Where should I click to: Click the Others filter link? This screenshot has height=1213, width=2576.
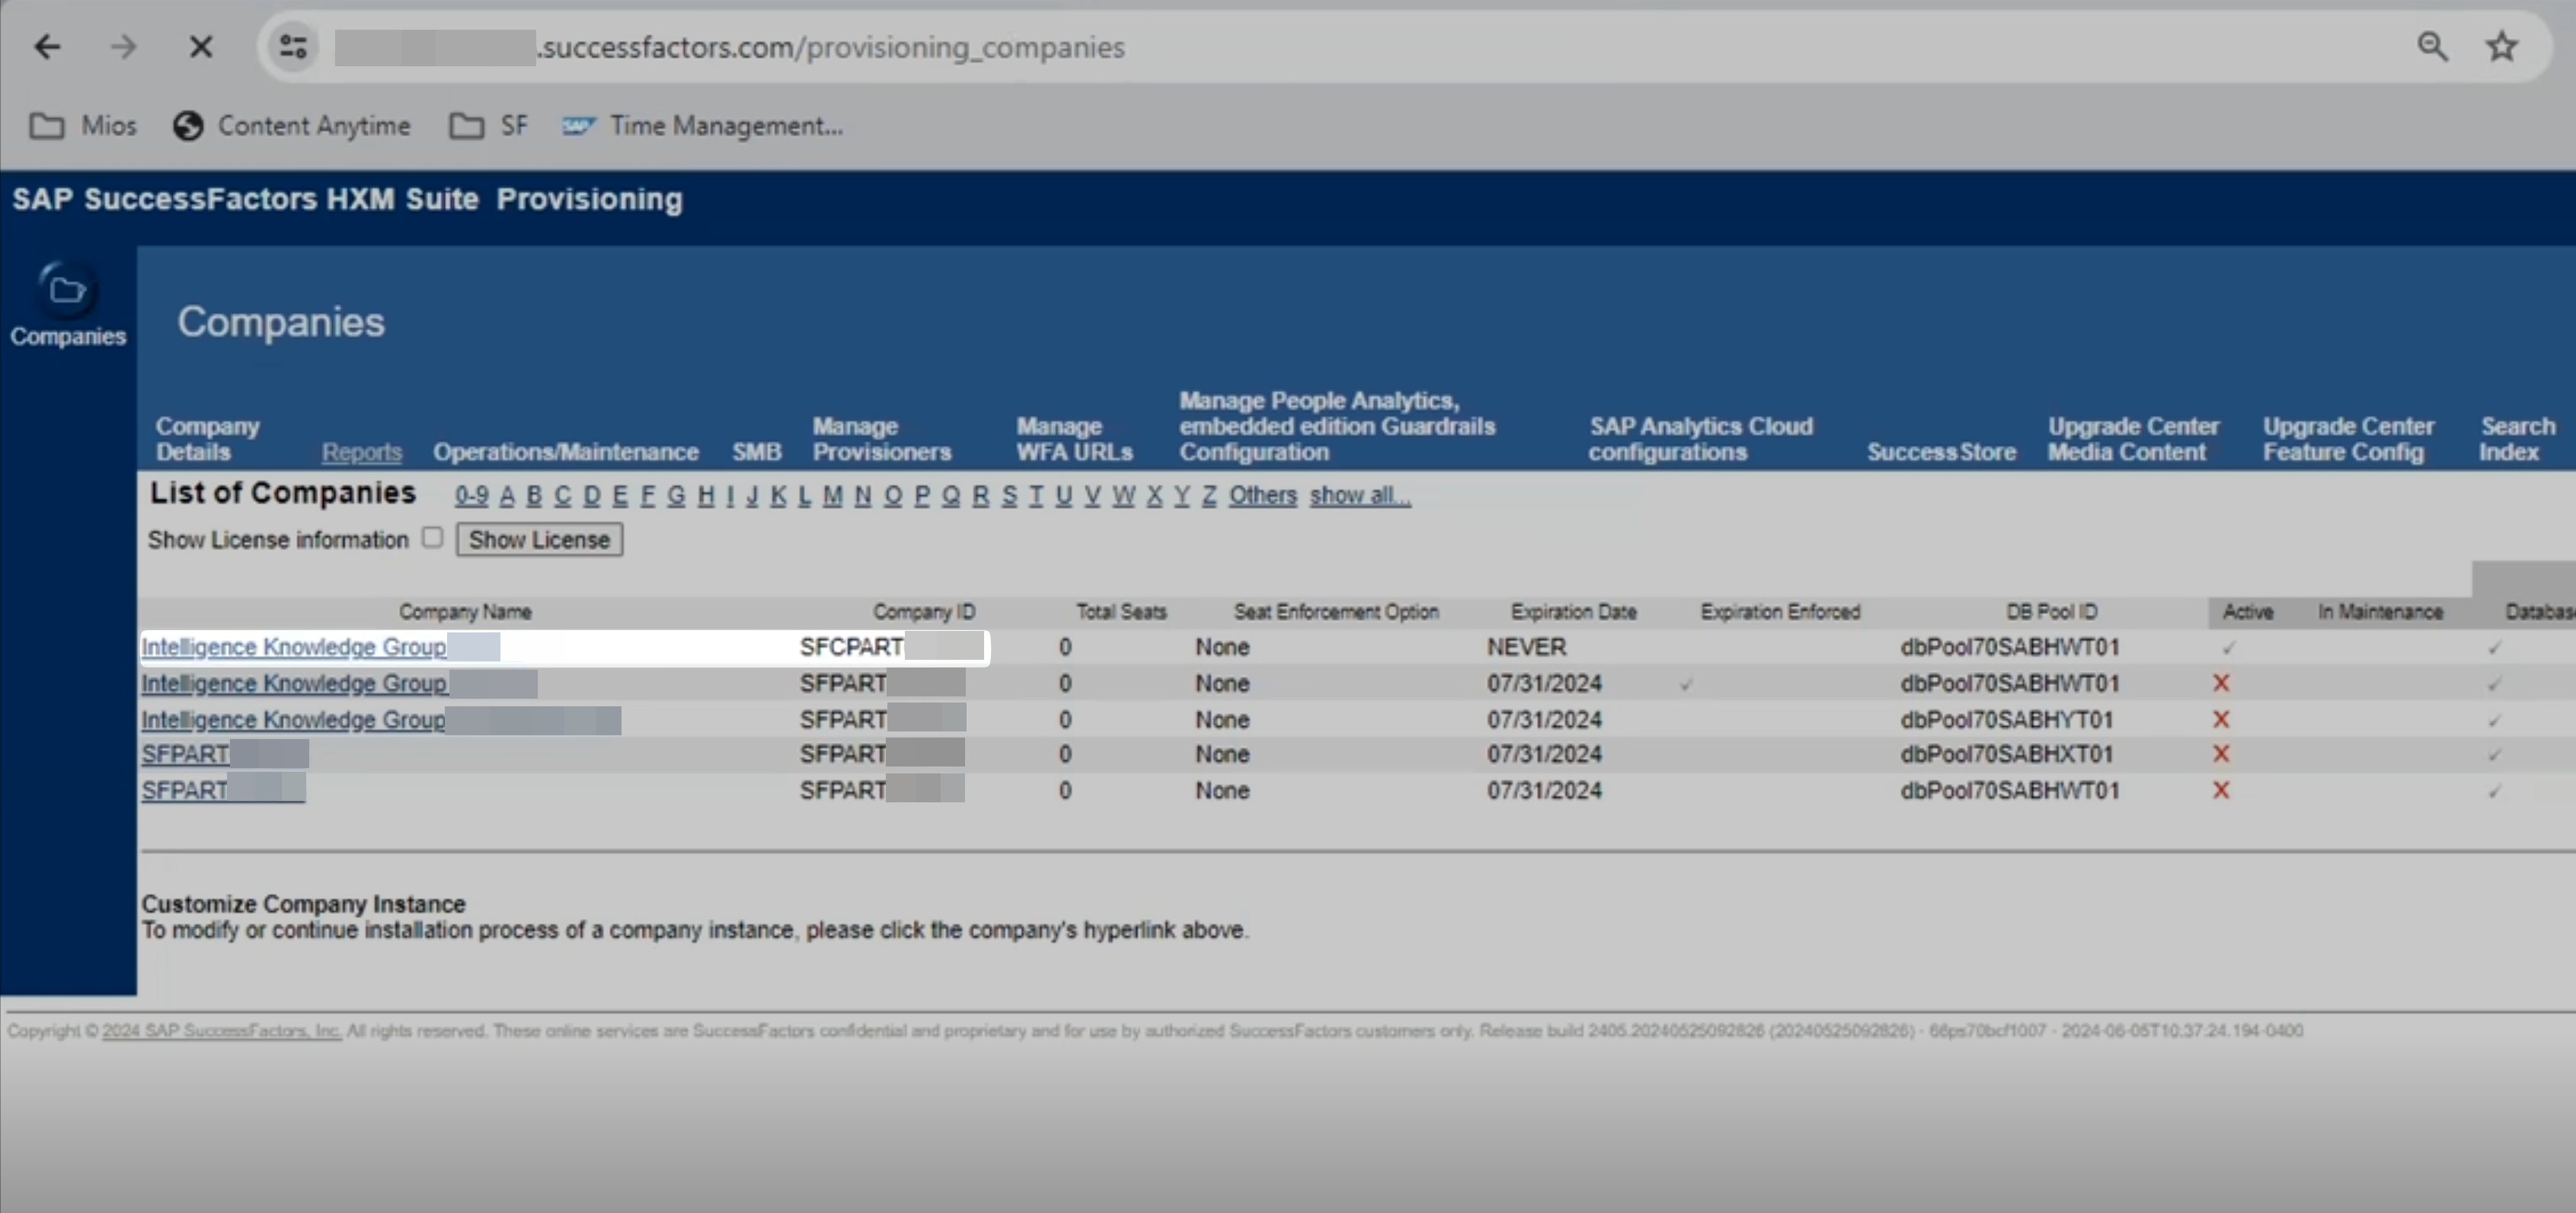(1262, 495)
